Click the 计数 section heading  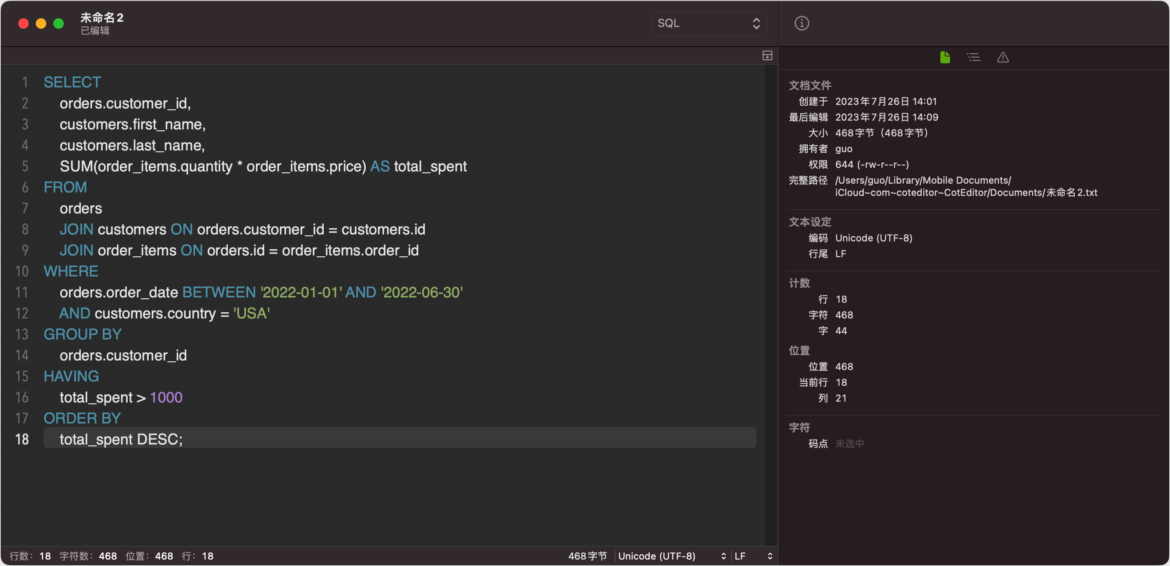coord(799,283)
